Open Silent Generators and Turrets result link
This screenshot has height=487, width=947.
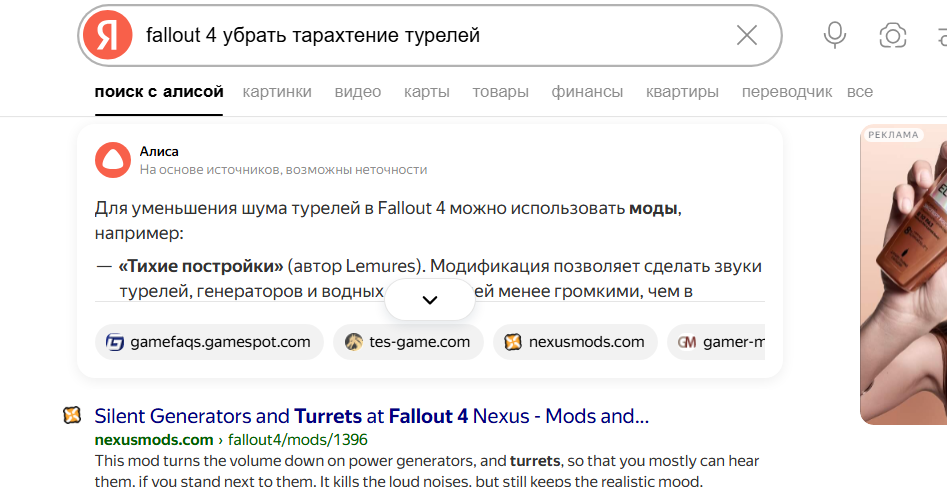pos(371,416)
